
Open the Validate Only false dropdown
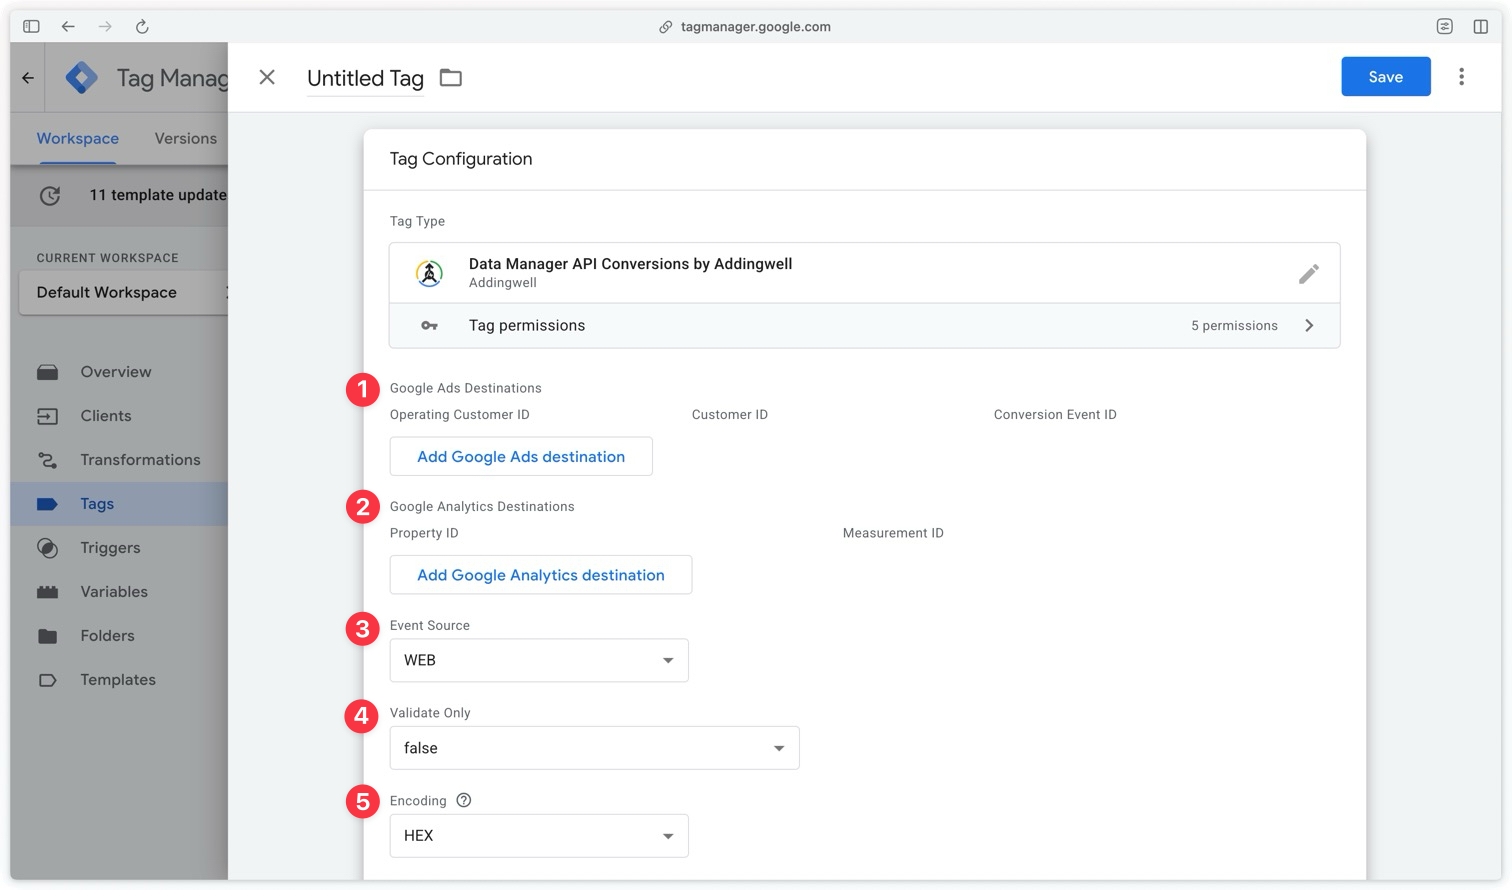coord(594,748)
